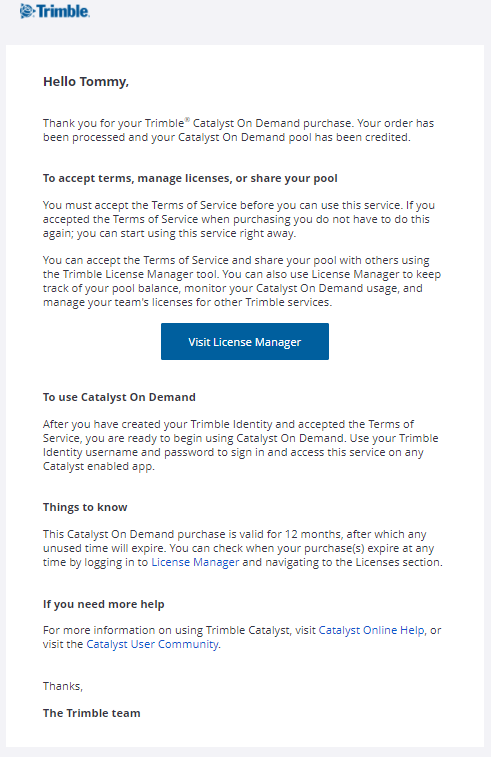Click the 'If you need more help' heading

point(104,604)
